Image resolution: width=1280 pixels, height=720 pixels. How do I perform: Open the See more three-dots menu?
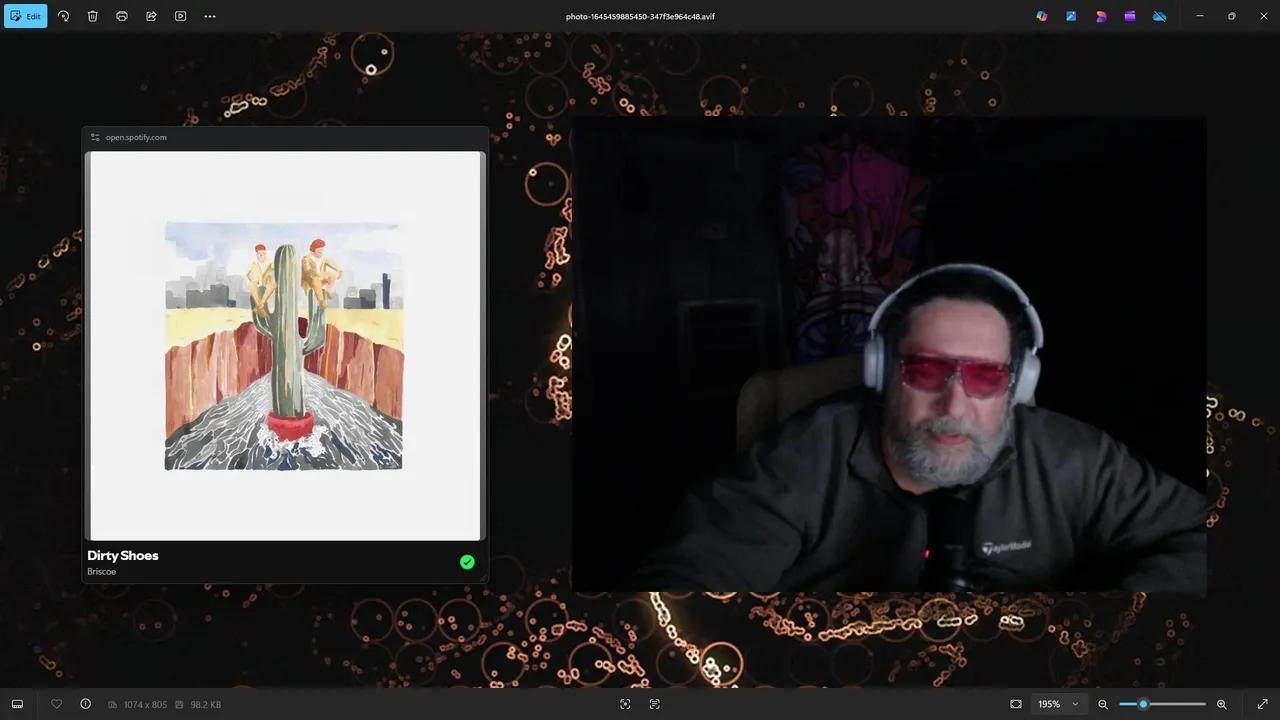click(x=210, y=16)
